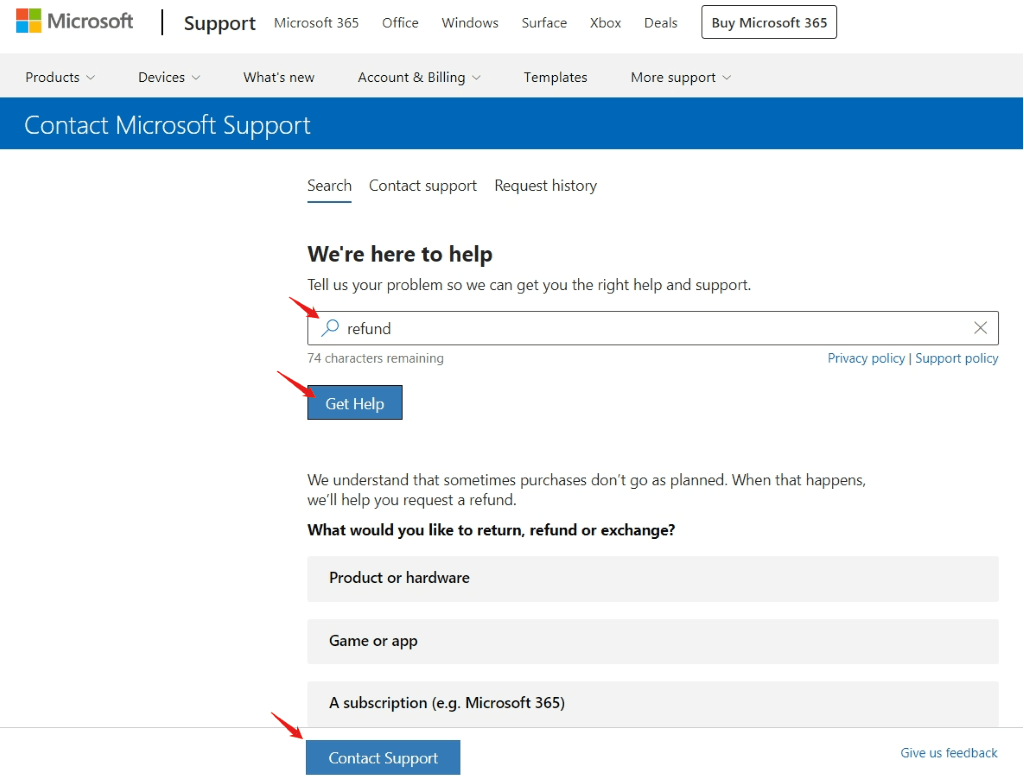This screenshot has height=780, width=1024.
Task: Expand the More support dropdown
Action: click(x=680, y=77)
